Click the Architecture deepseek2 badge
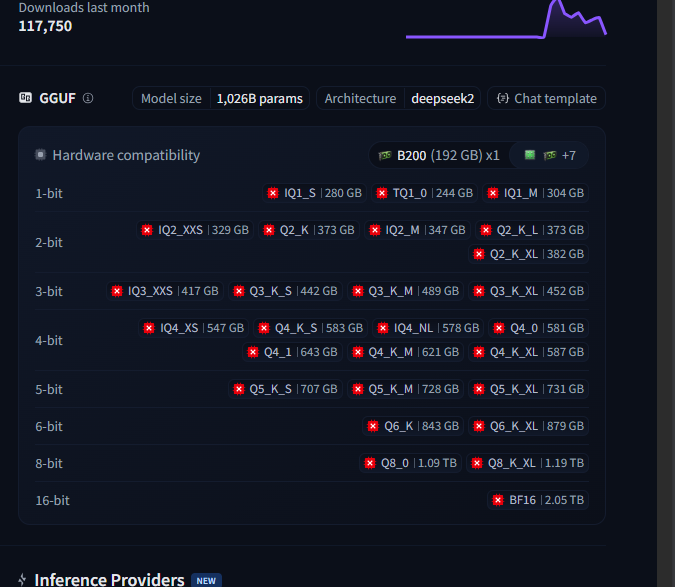This screenshot has height=587, width=675. (x=398, y=98)
